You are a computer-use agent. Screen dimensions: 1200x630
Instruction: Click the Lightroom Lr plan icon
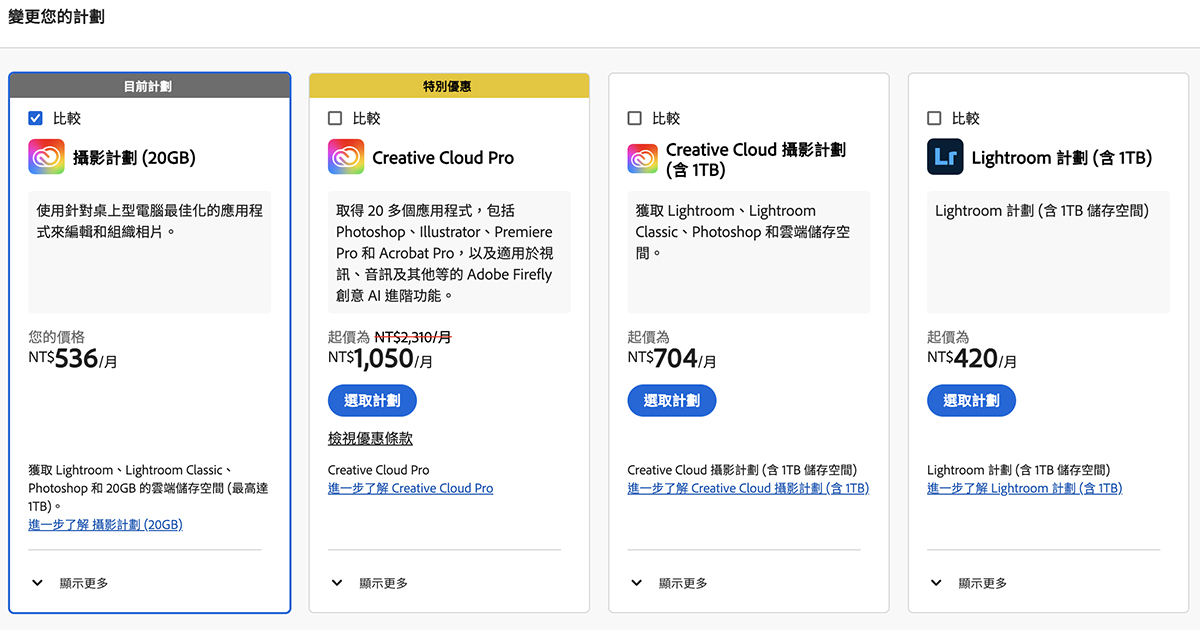click(x=945, y=157)
